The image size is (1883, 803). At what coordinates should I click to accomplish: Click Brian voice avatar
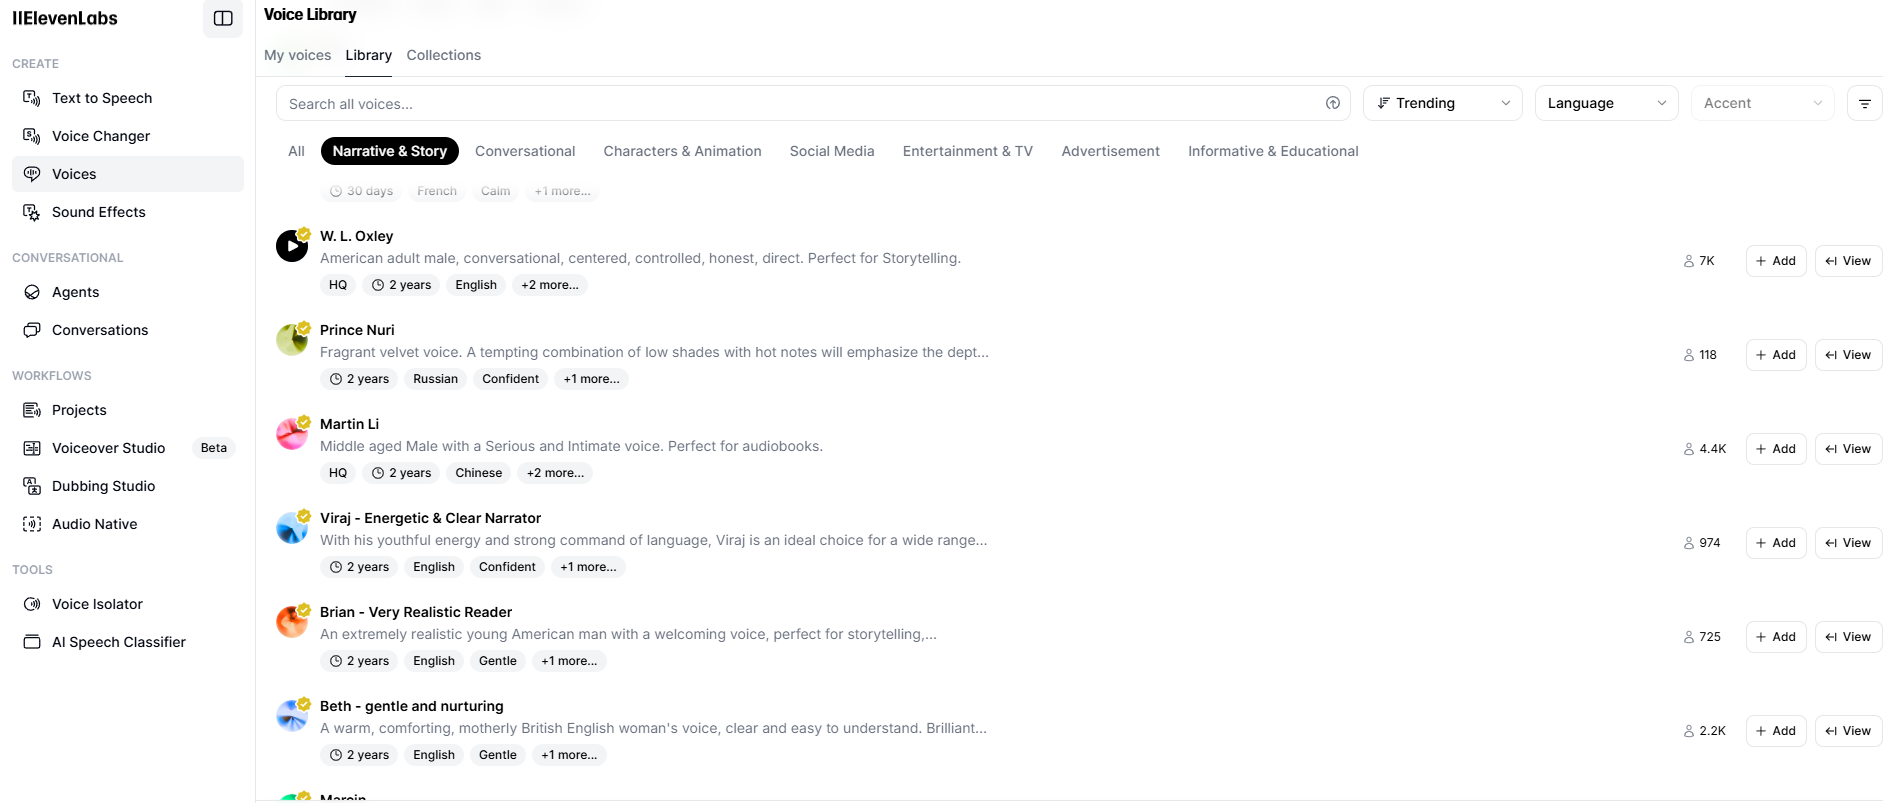(x=292, y=621)
